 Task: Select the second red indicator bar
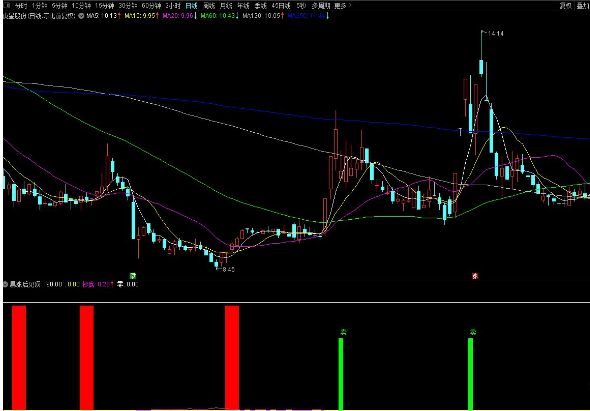click(87, 357)
